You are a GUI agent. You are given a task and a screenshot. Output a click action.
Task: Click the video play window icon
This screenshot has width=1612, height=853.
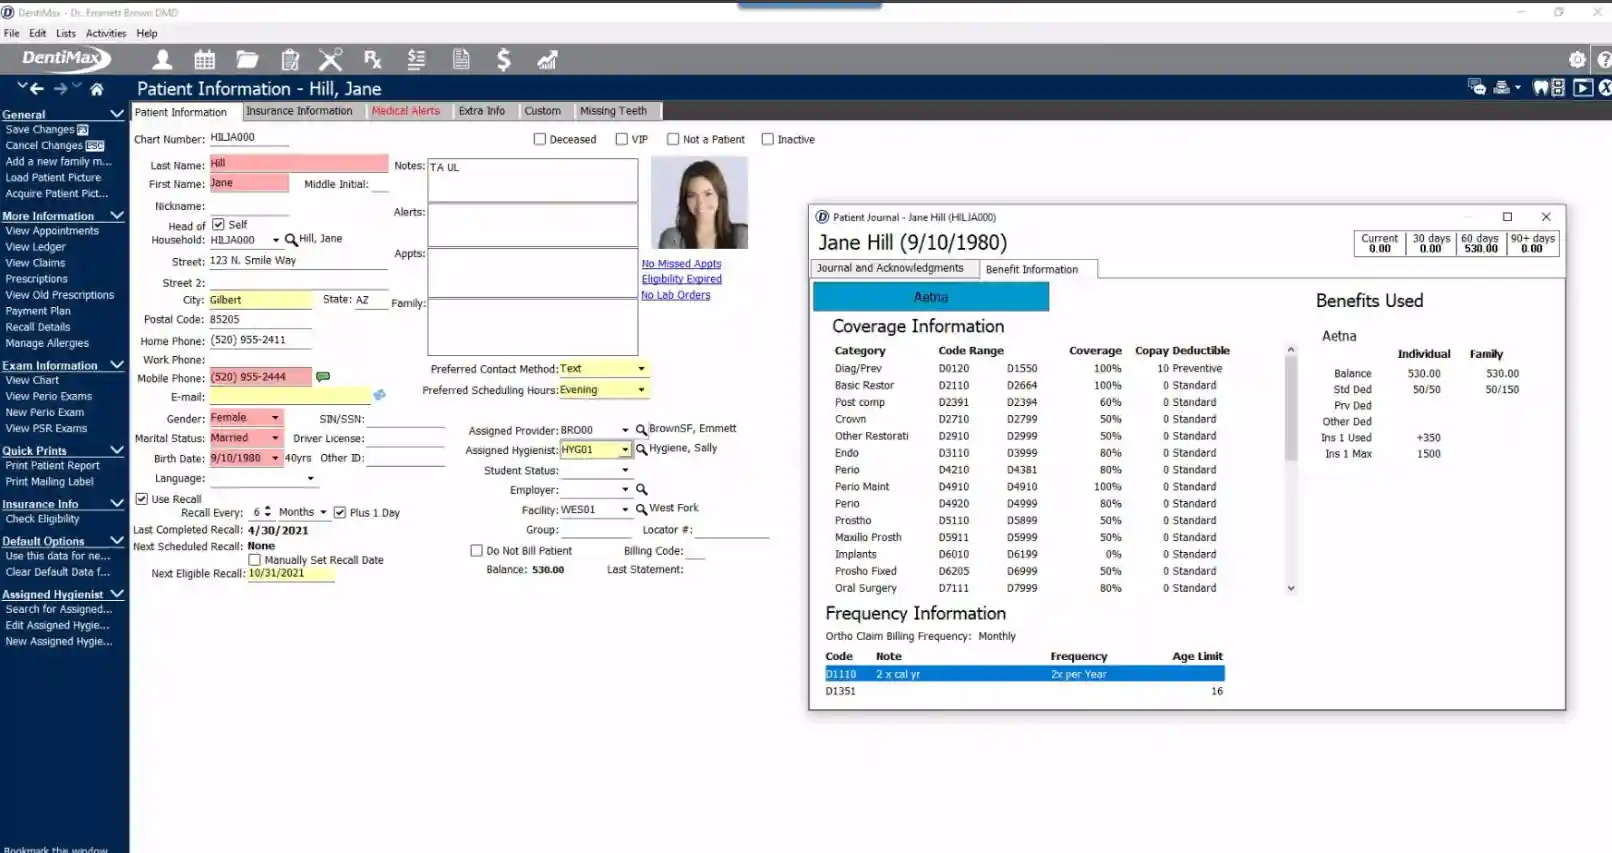[x=1583, y=88]
